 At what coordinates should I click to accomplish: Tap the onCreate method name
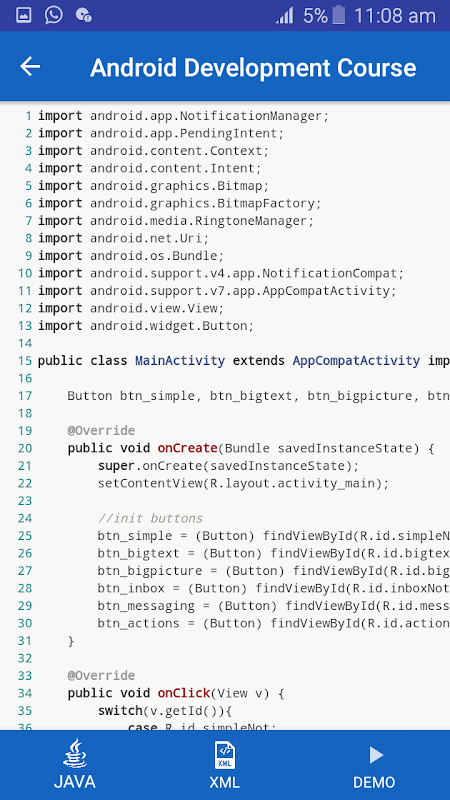click(187, 448)
